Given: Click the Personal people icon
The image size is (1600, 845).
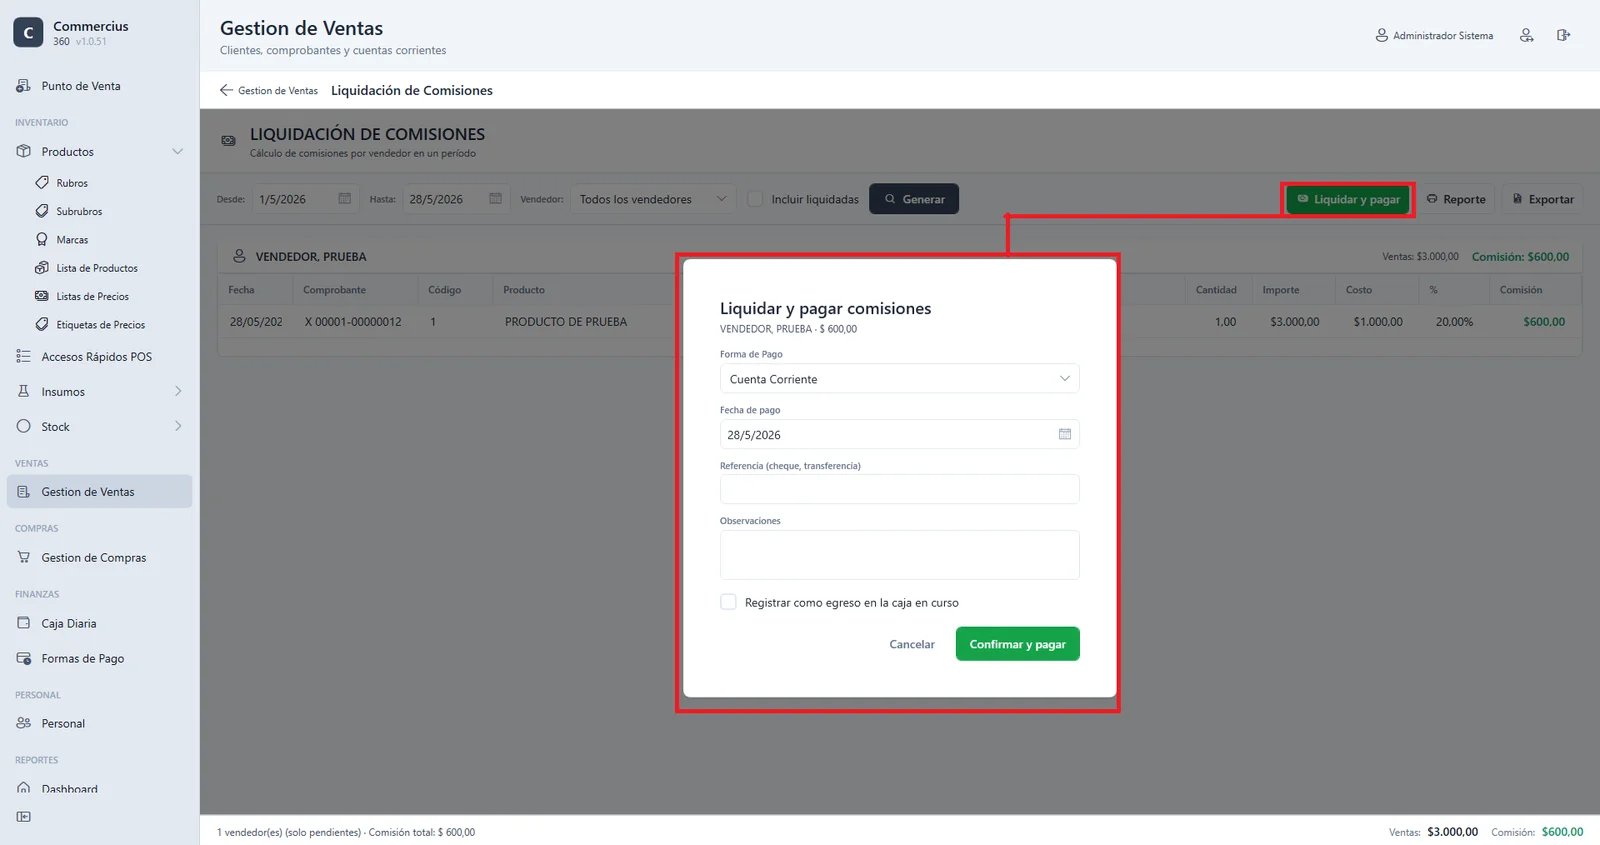Looking at the screenshot, I should point(24,723).
